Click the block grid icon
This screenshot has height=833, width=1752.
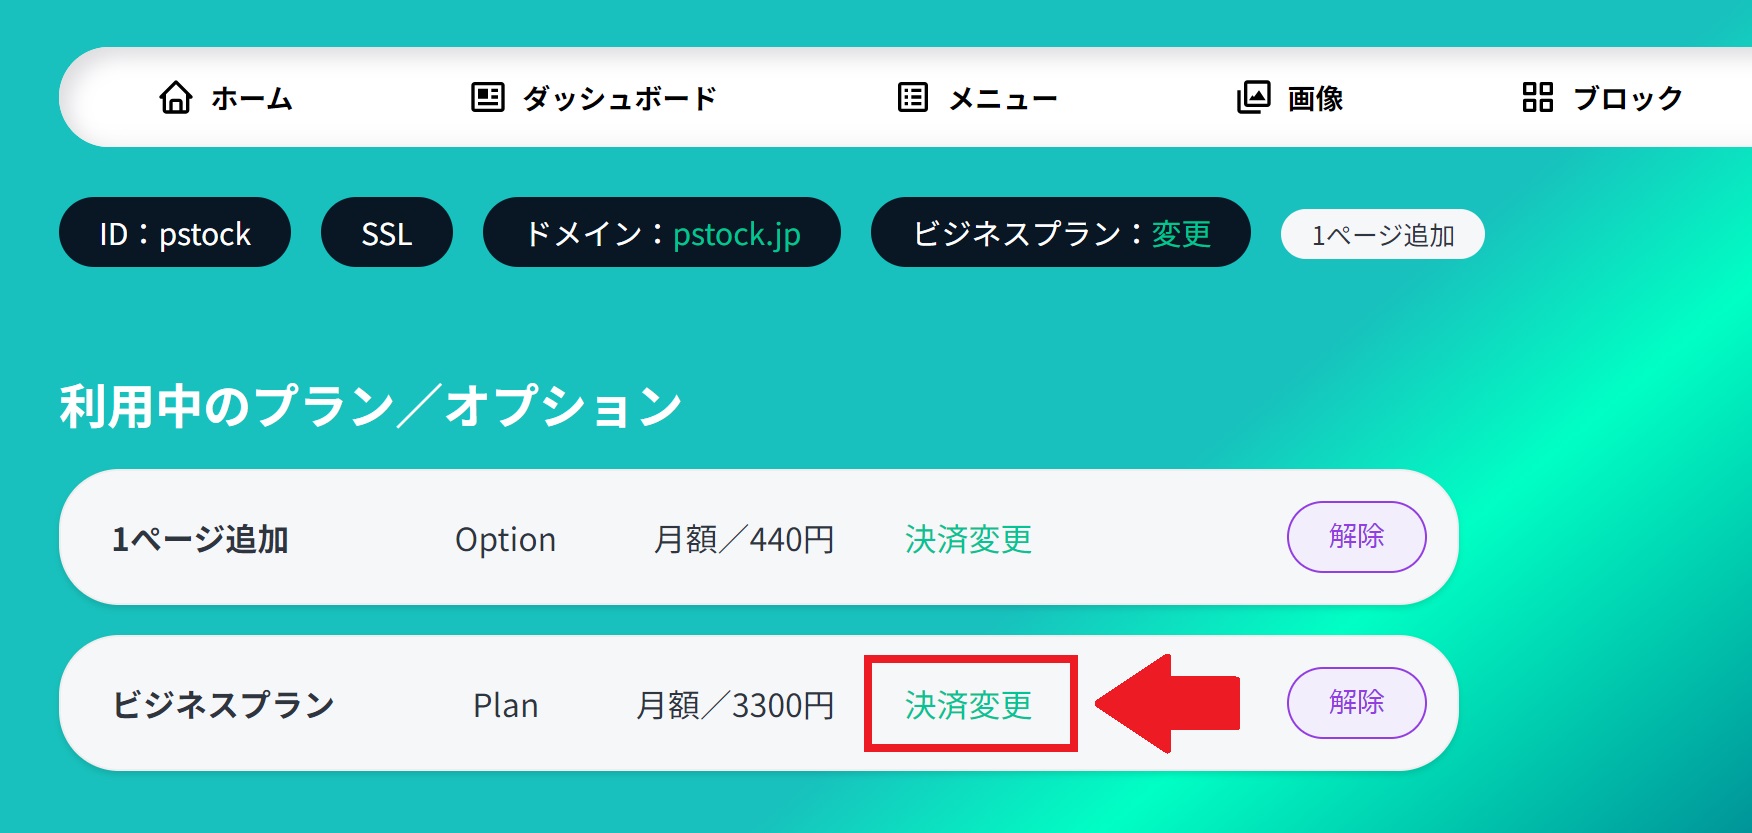[x=1538, y=97]
